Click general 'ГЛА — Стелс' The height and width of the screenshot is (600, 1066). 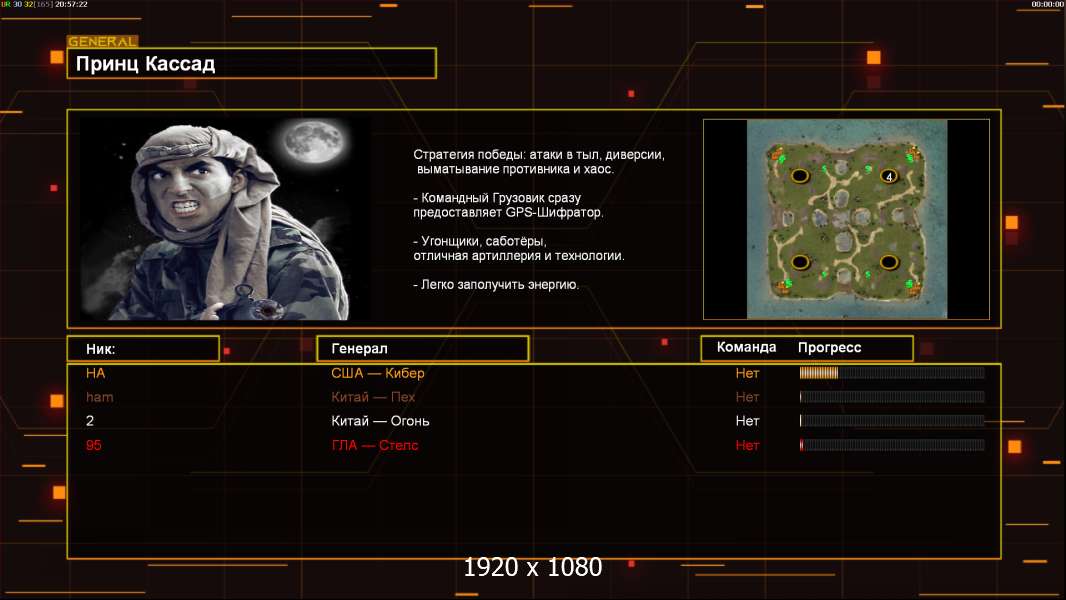click(x=375, y=445)
